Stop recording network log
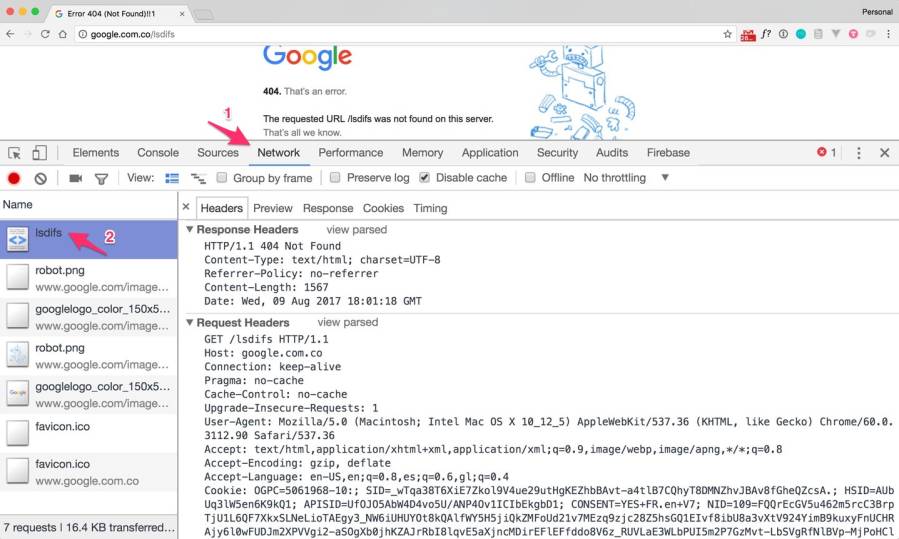 click(14, 178)
